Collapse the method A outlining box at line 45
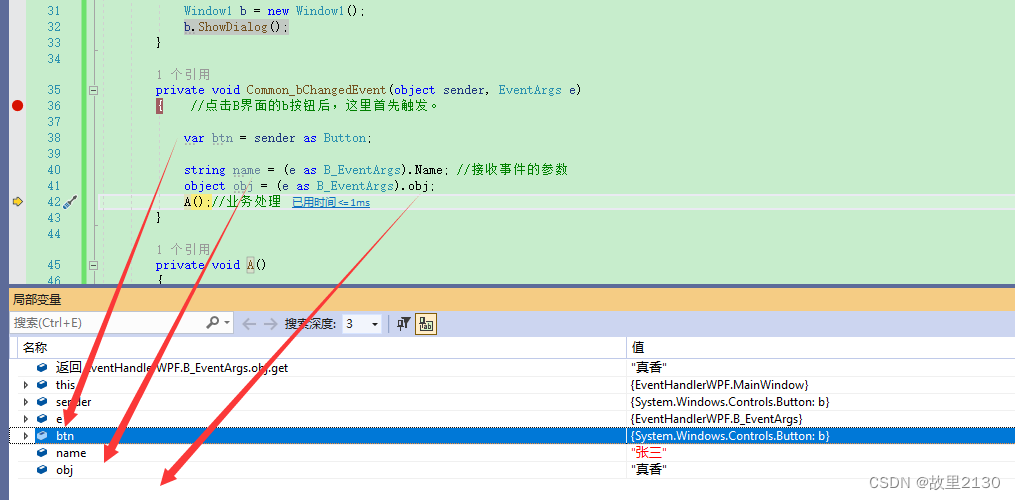 pyautogui.click(x=93, y=266)
